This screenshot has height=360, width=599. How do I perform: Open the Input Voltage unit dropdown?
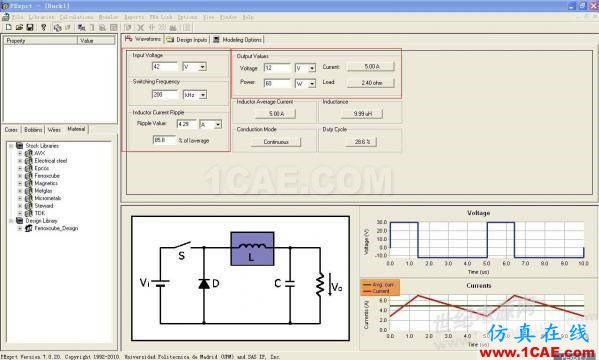(x=203, y=67)
